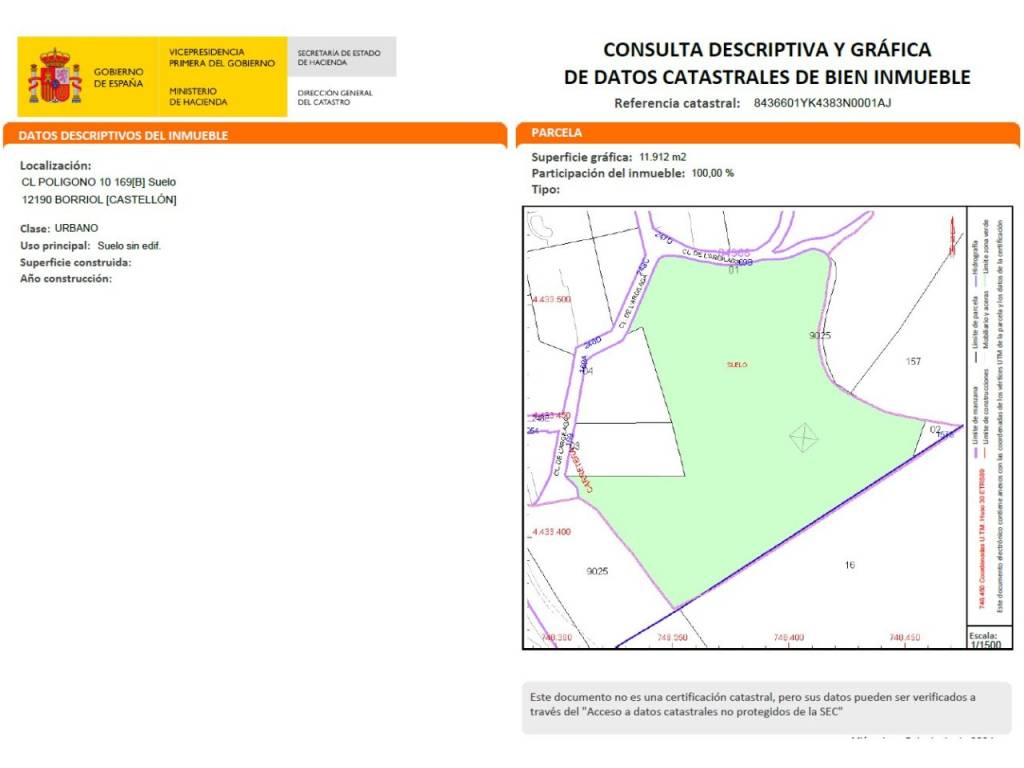Click the Vicepresidencia Primera del Gobierno label

point(221,57)
